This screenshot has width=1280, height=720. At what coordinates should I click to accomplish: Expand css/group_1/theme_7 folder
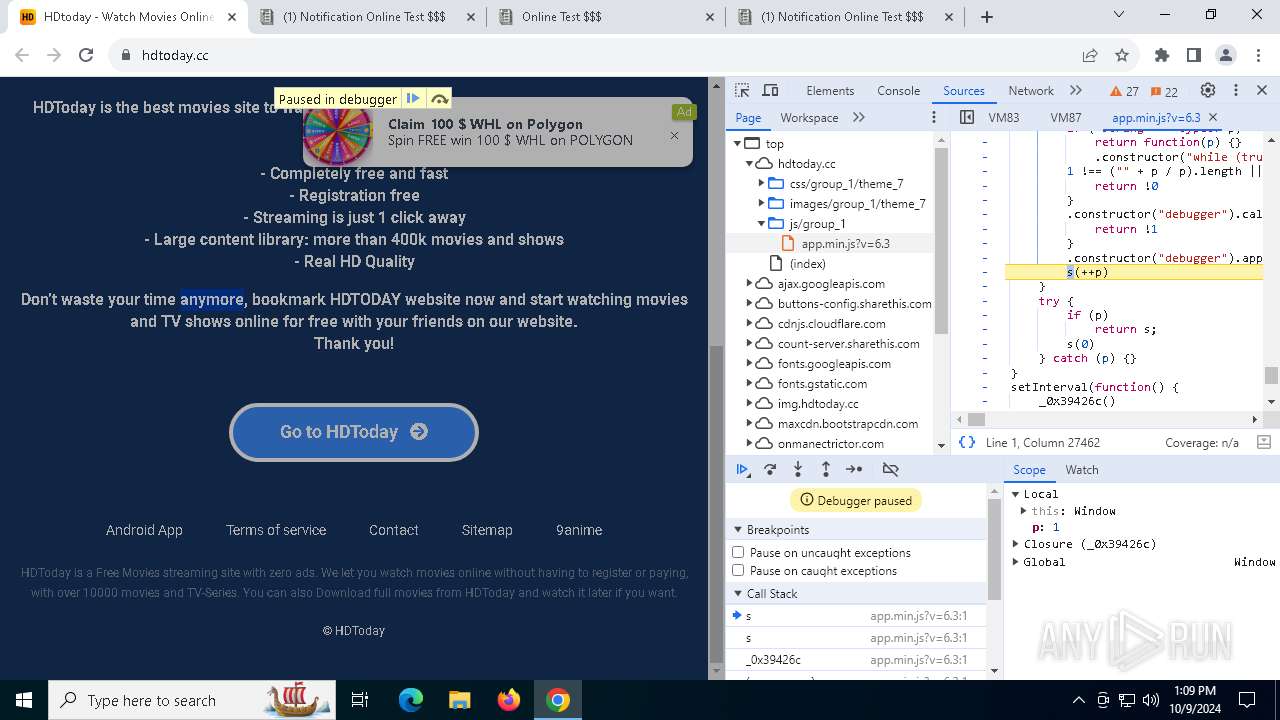pyautogui.click(x=761, y=184)
